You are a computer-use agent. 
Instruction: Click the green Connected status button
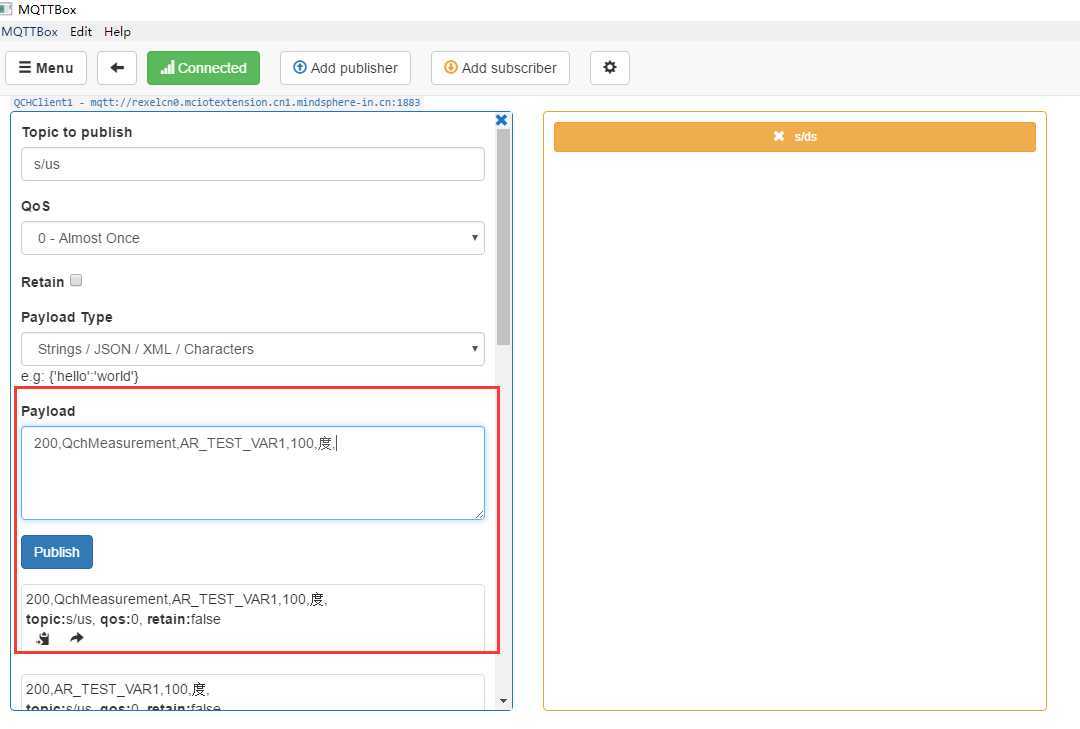(x=203, y=68)
